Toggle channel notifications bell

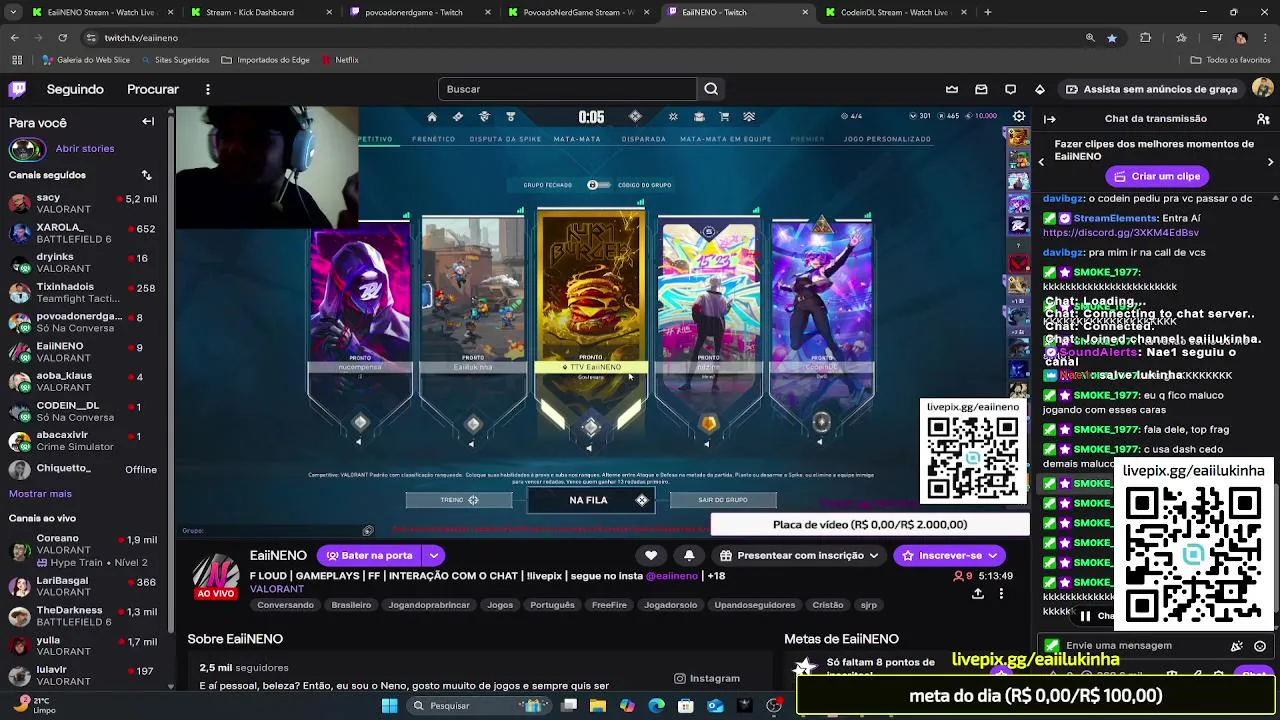[x=689, y=555]
